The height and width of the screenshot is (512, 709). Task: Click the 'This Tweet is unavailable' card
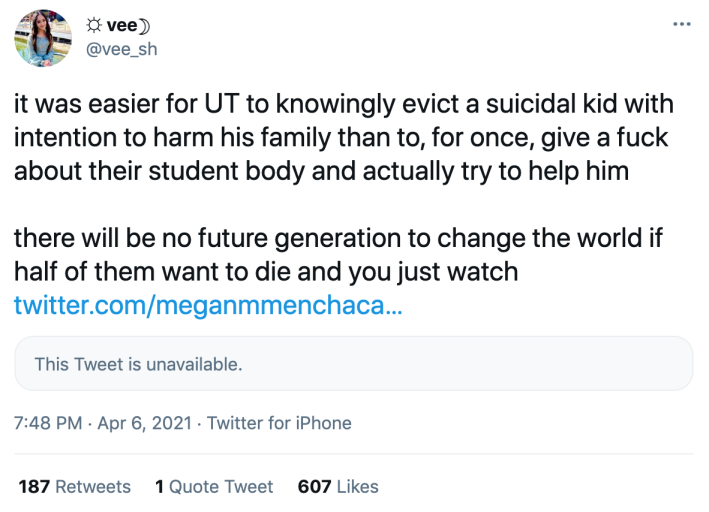(353, 364)
